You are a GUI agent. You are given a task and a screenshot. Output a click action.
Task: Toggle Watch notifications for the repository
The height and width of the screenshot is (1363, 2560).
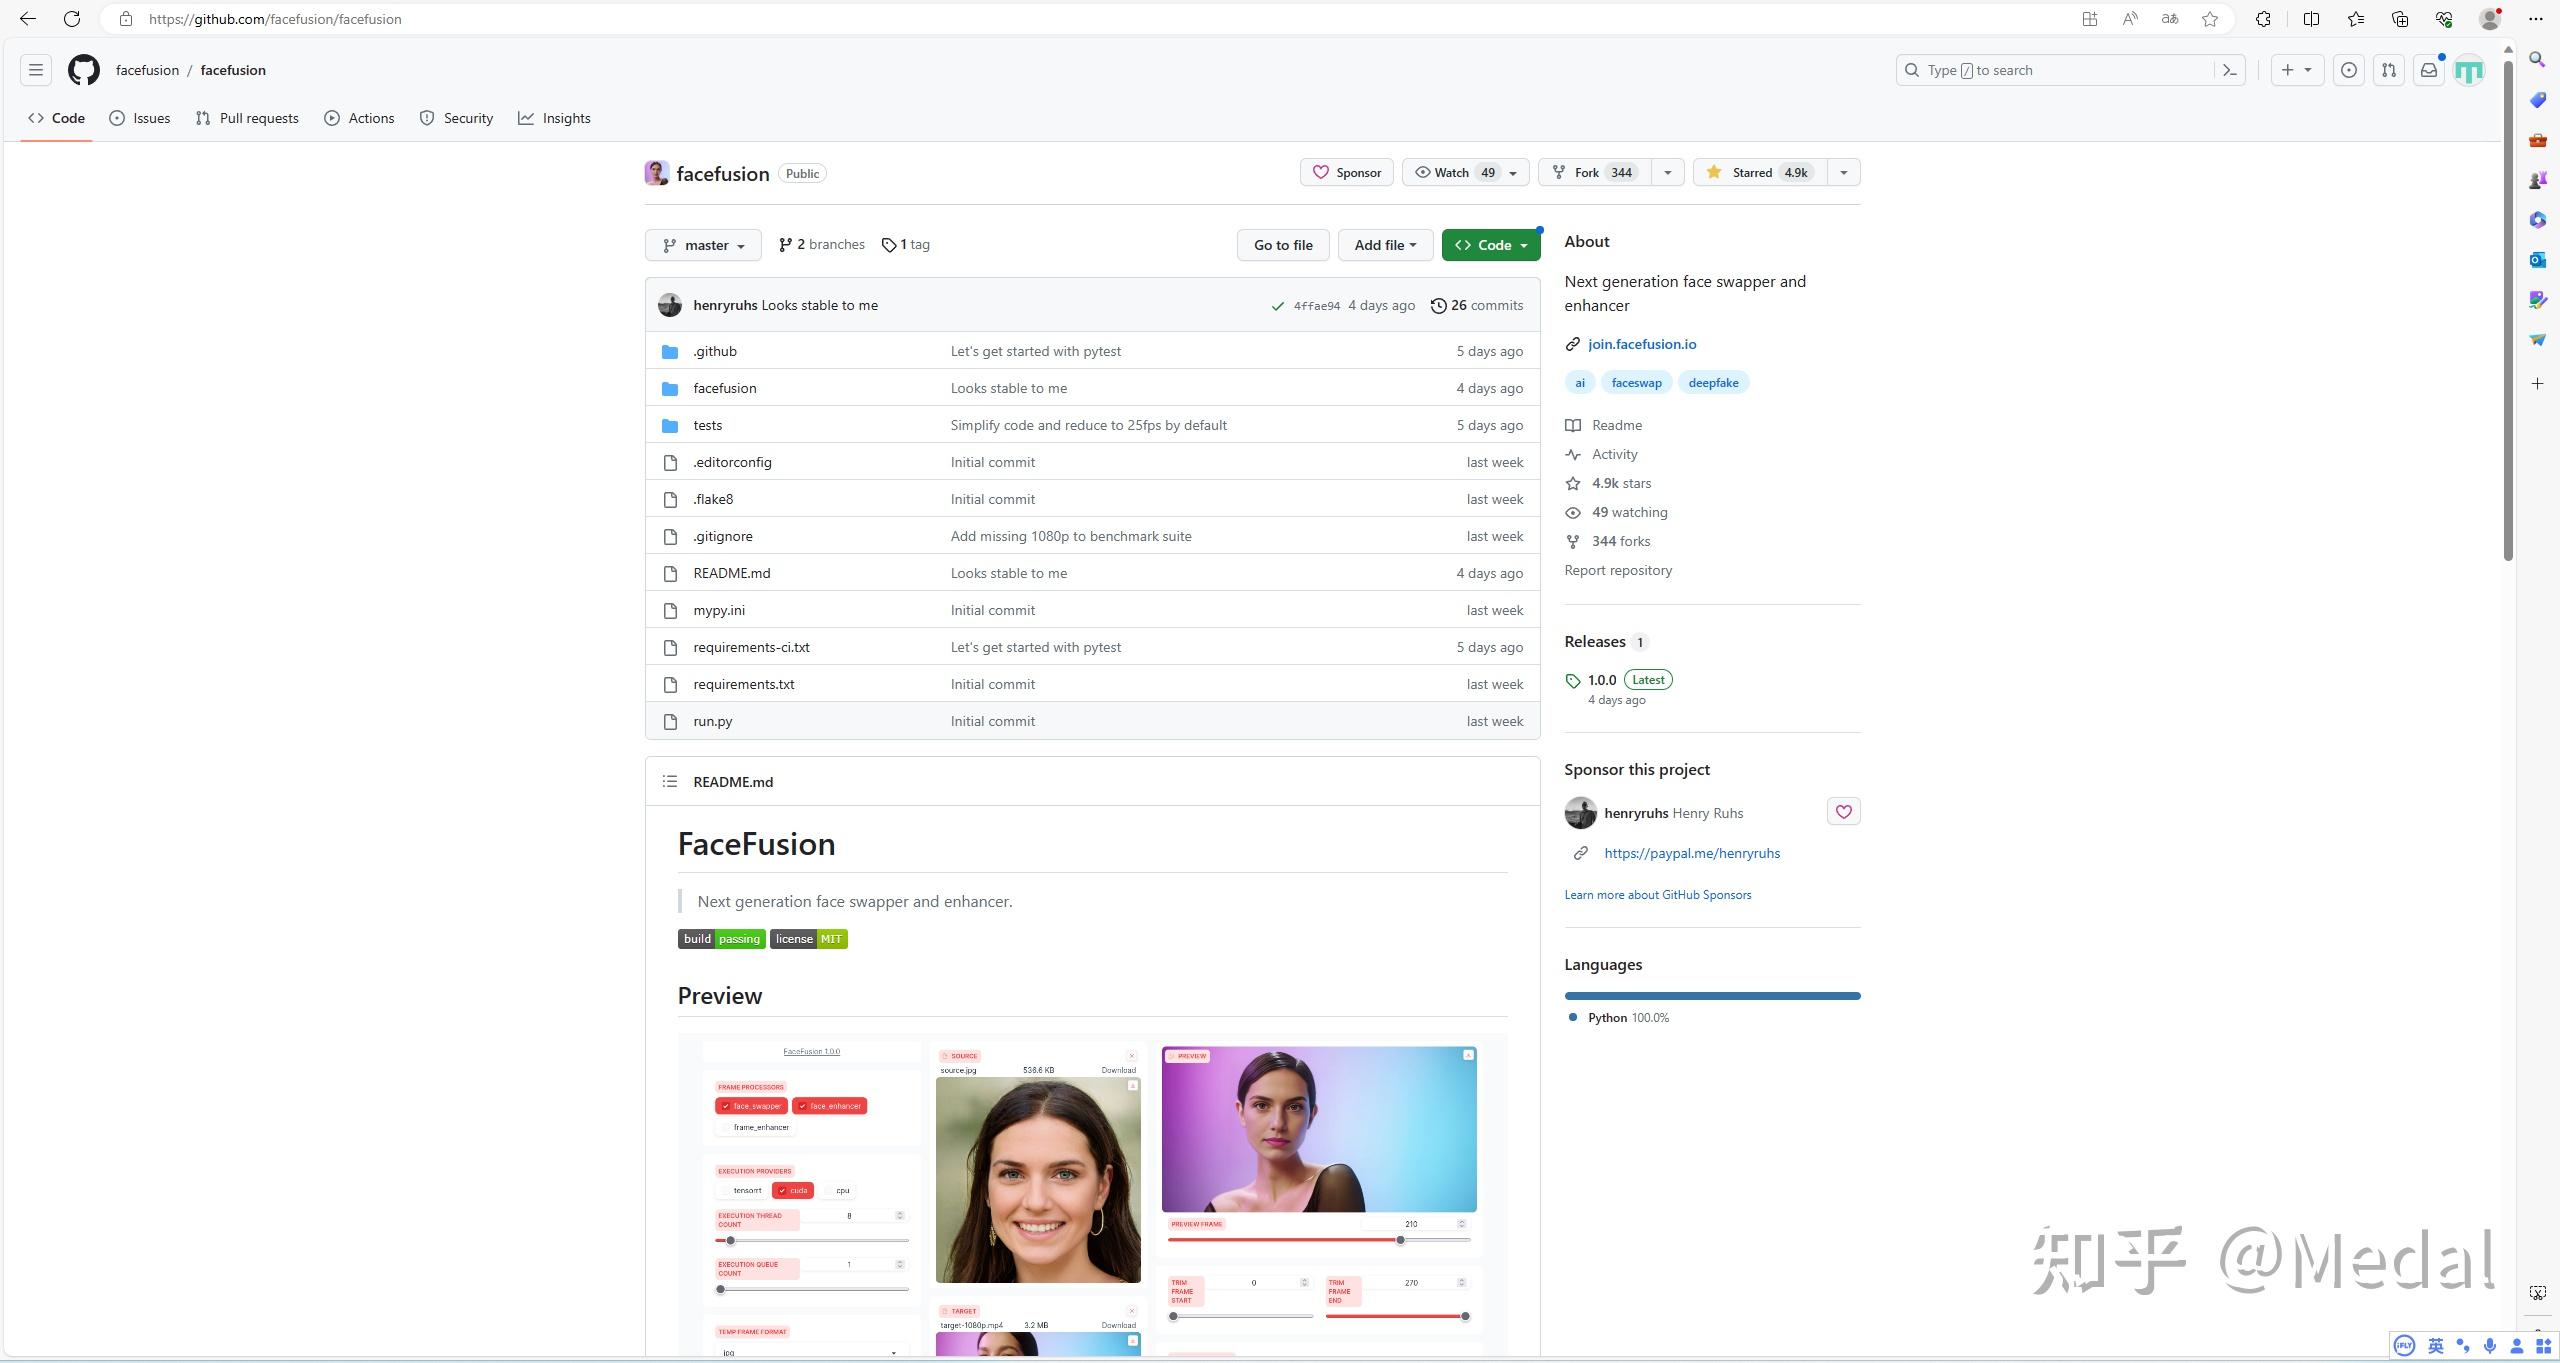[x=1453, y=172]
